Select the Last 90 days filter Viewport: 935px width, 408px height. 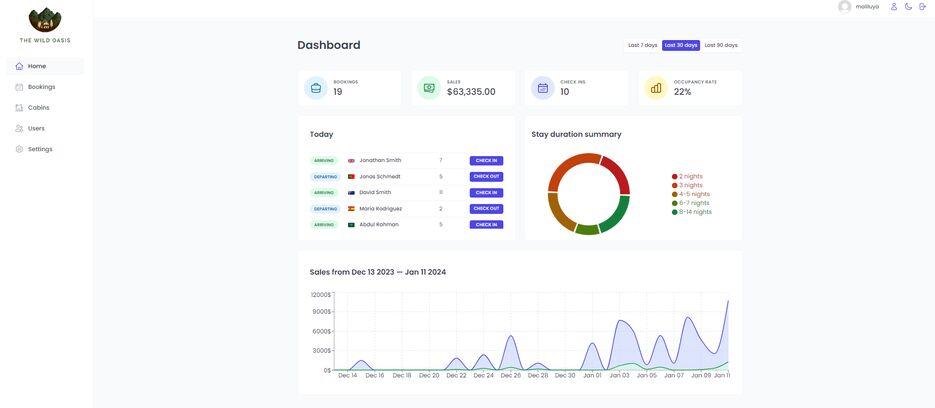(x=721, y=45)
